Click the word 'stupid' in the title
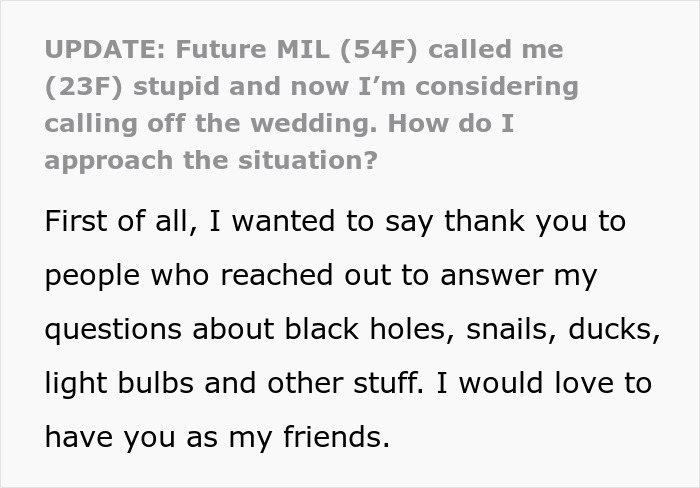 pos(176,87)
